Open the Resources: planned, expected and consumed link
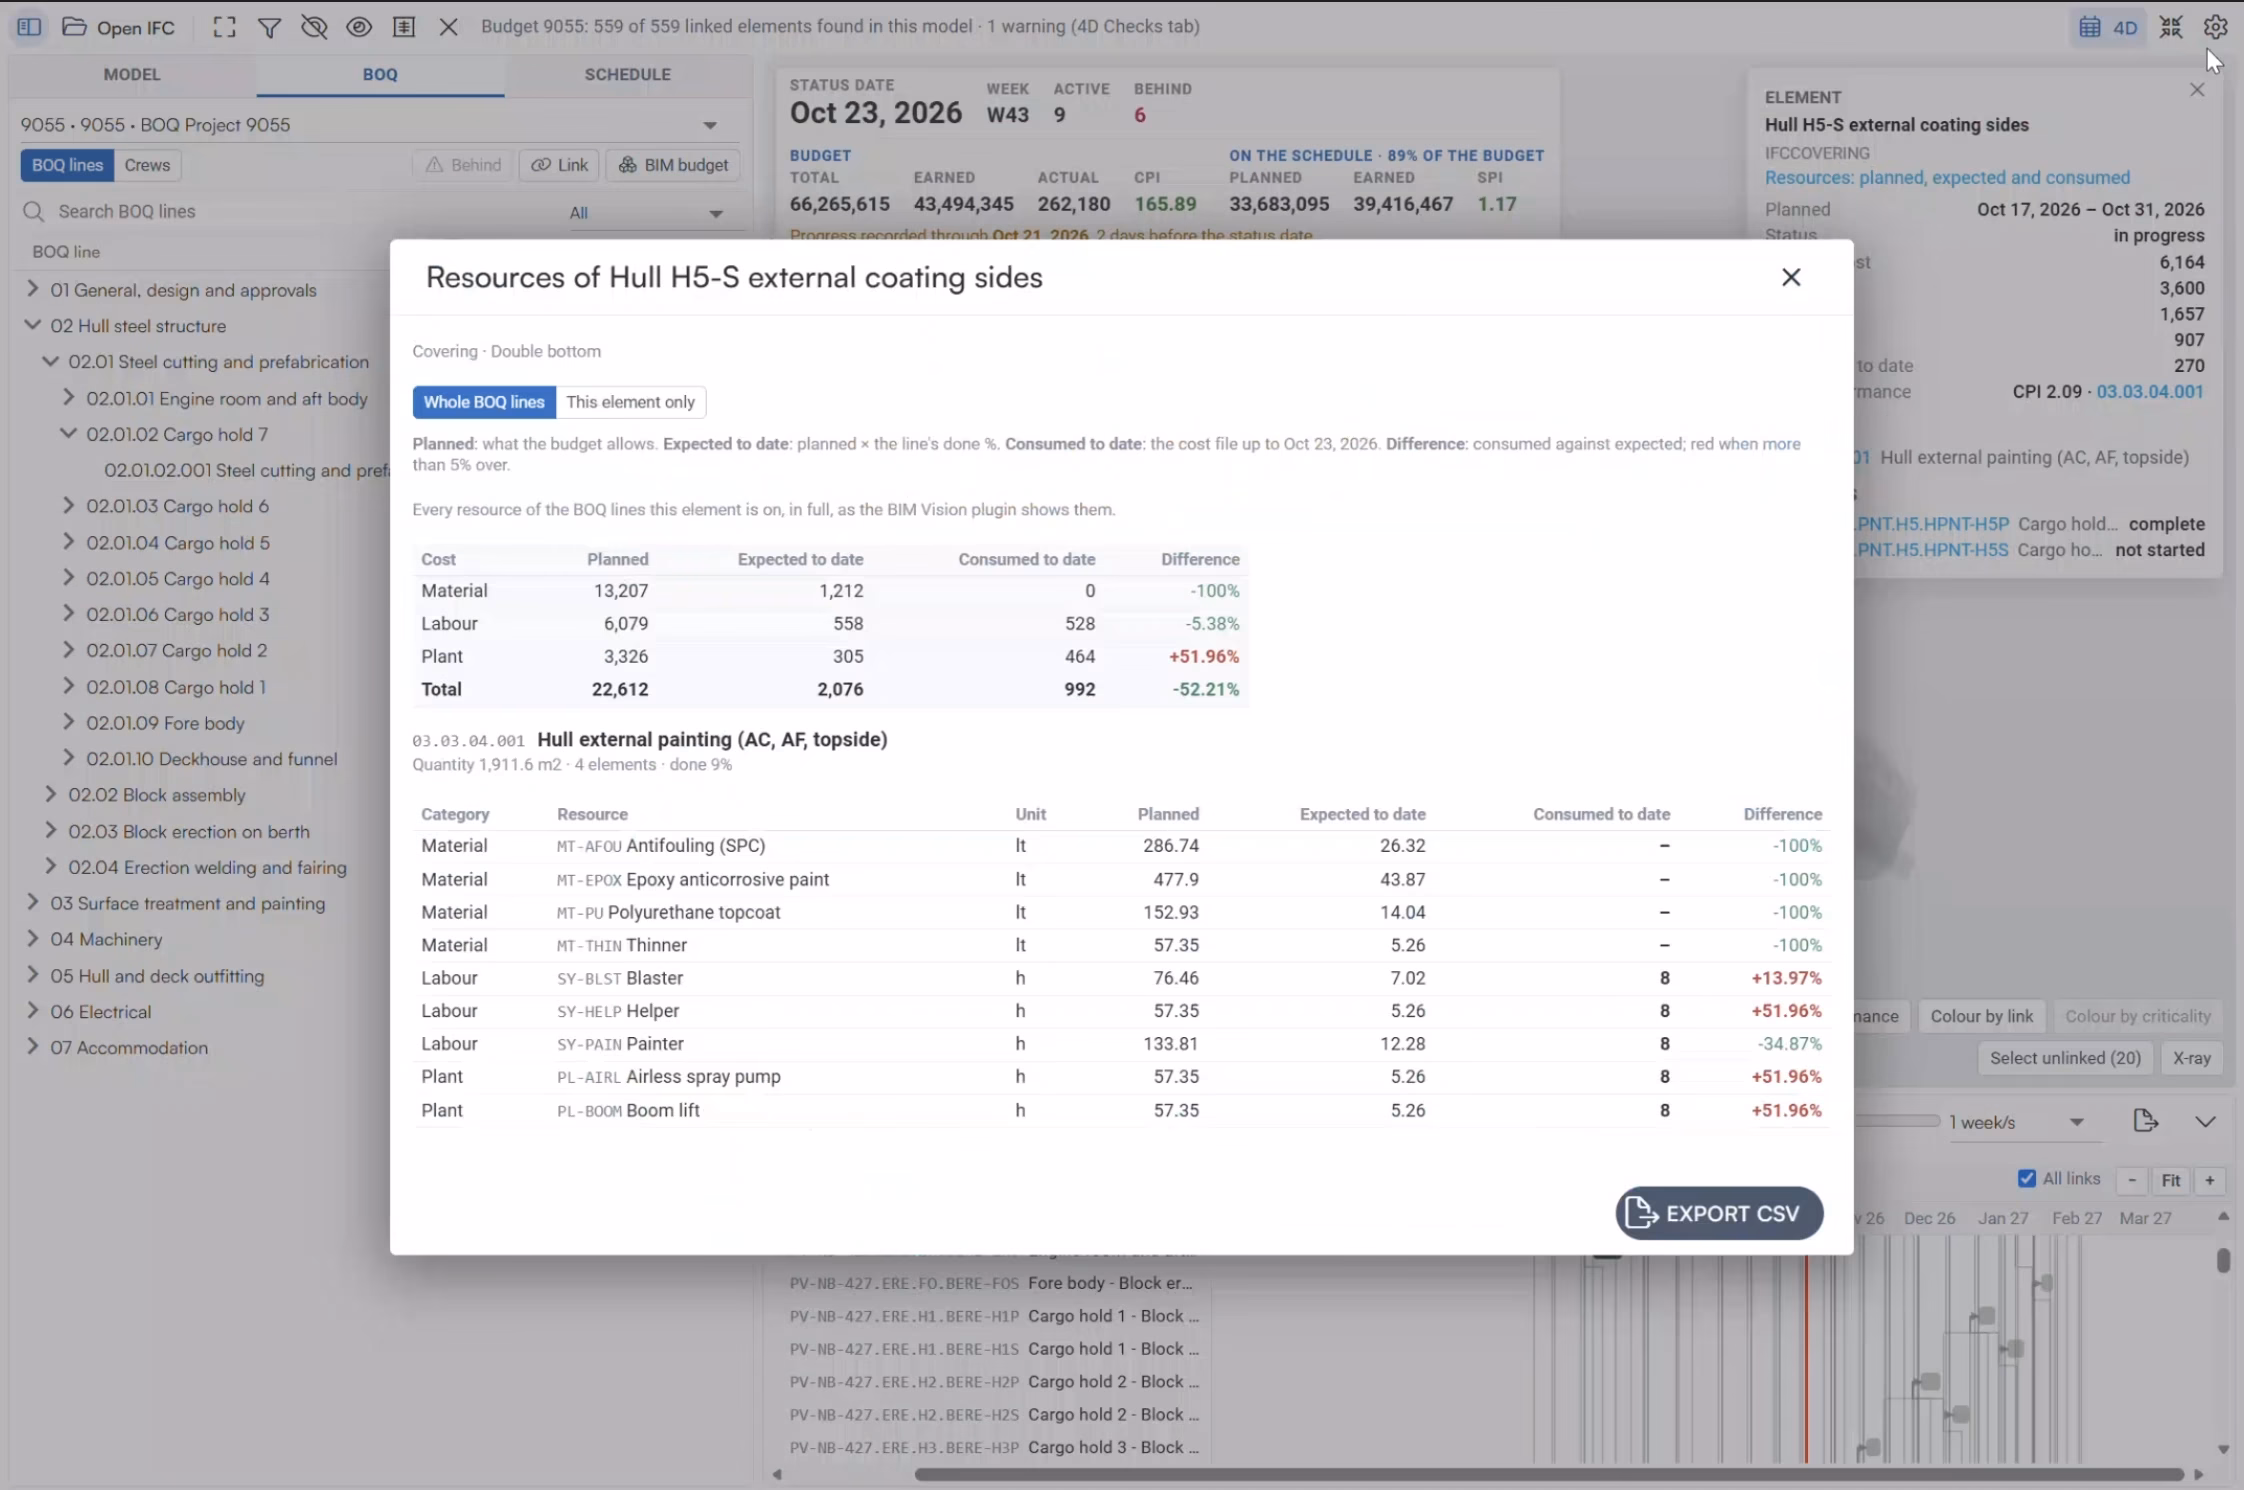Viewport: 2244px width, 1490px height. click(1947, 178)
